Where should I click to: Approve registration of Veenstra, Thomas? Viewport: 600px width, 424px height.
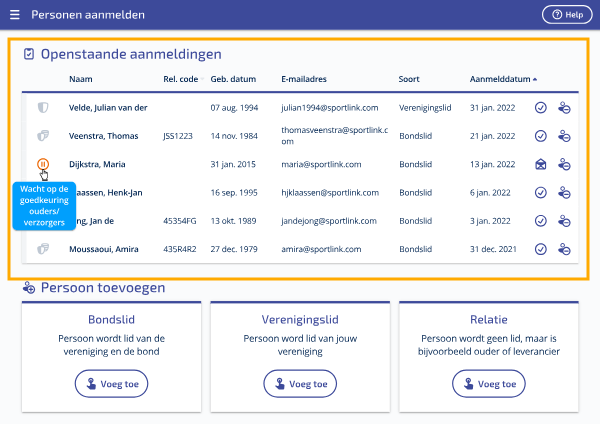540,136
